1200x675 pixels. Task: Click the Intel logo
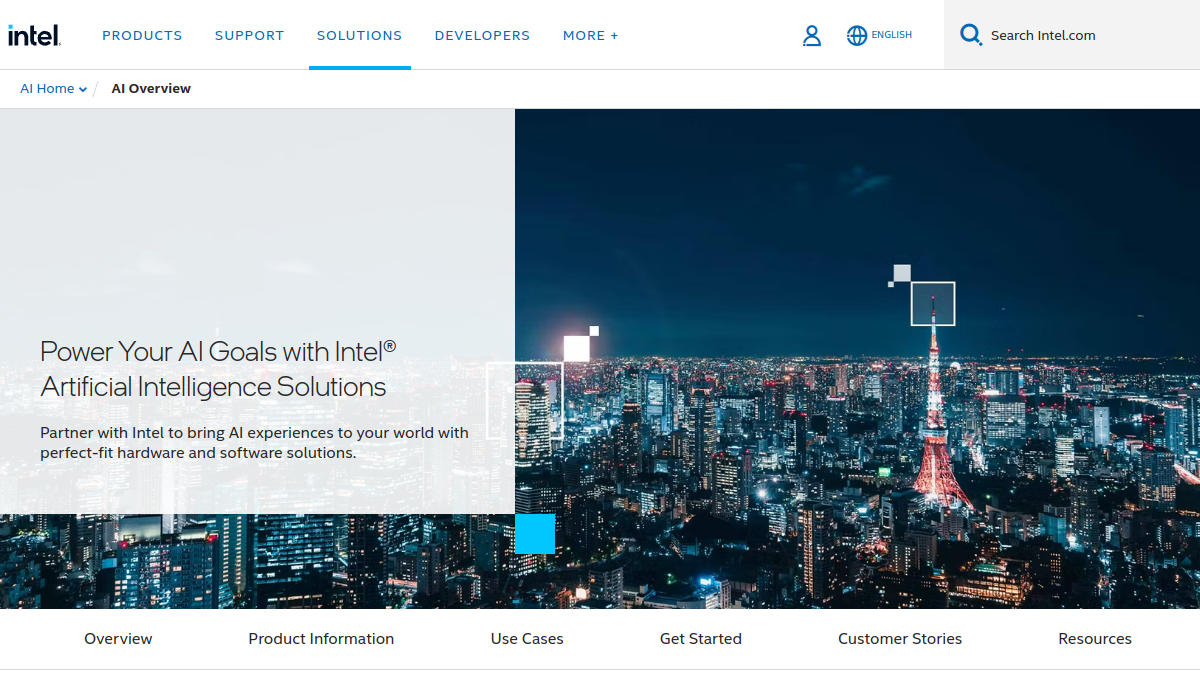pos(34,35)
